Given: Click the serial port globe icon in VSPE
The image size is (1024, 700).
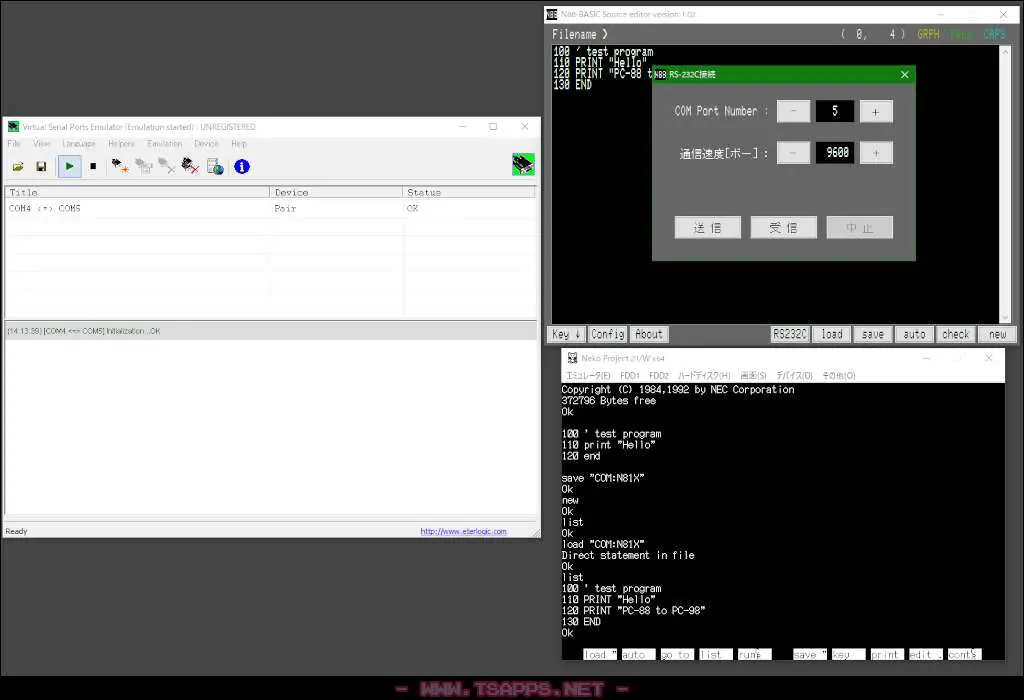Looking at the screenshot, I should click(x=215, y=167).
